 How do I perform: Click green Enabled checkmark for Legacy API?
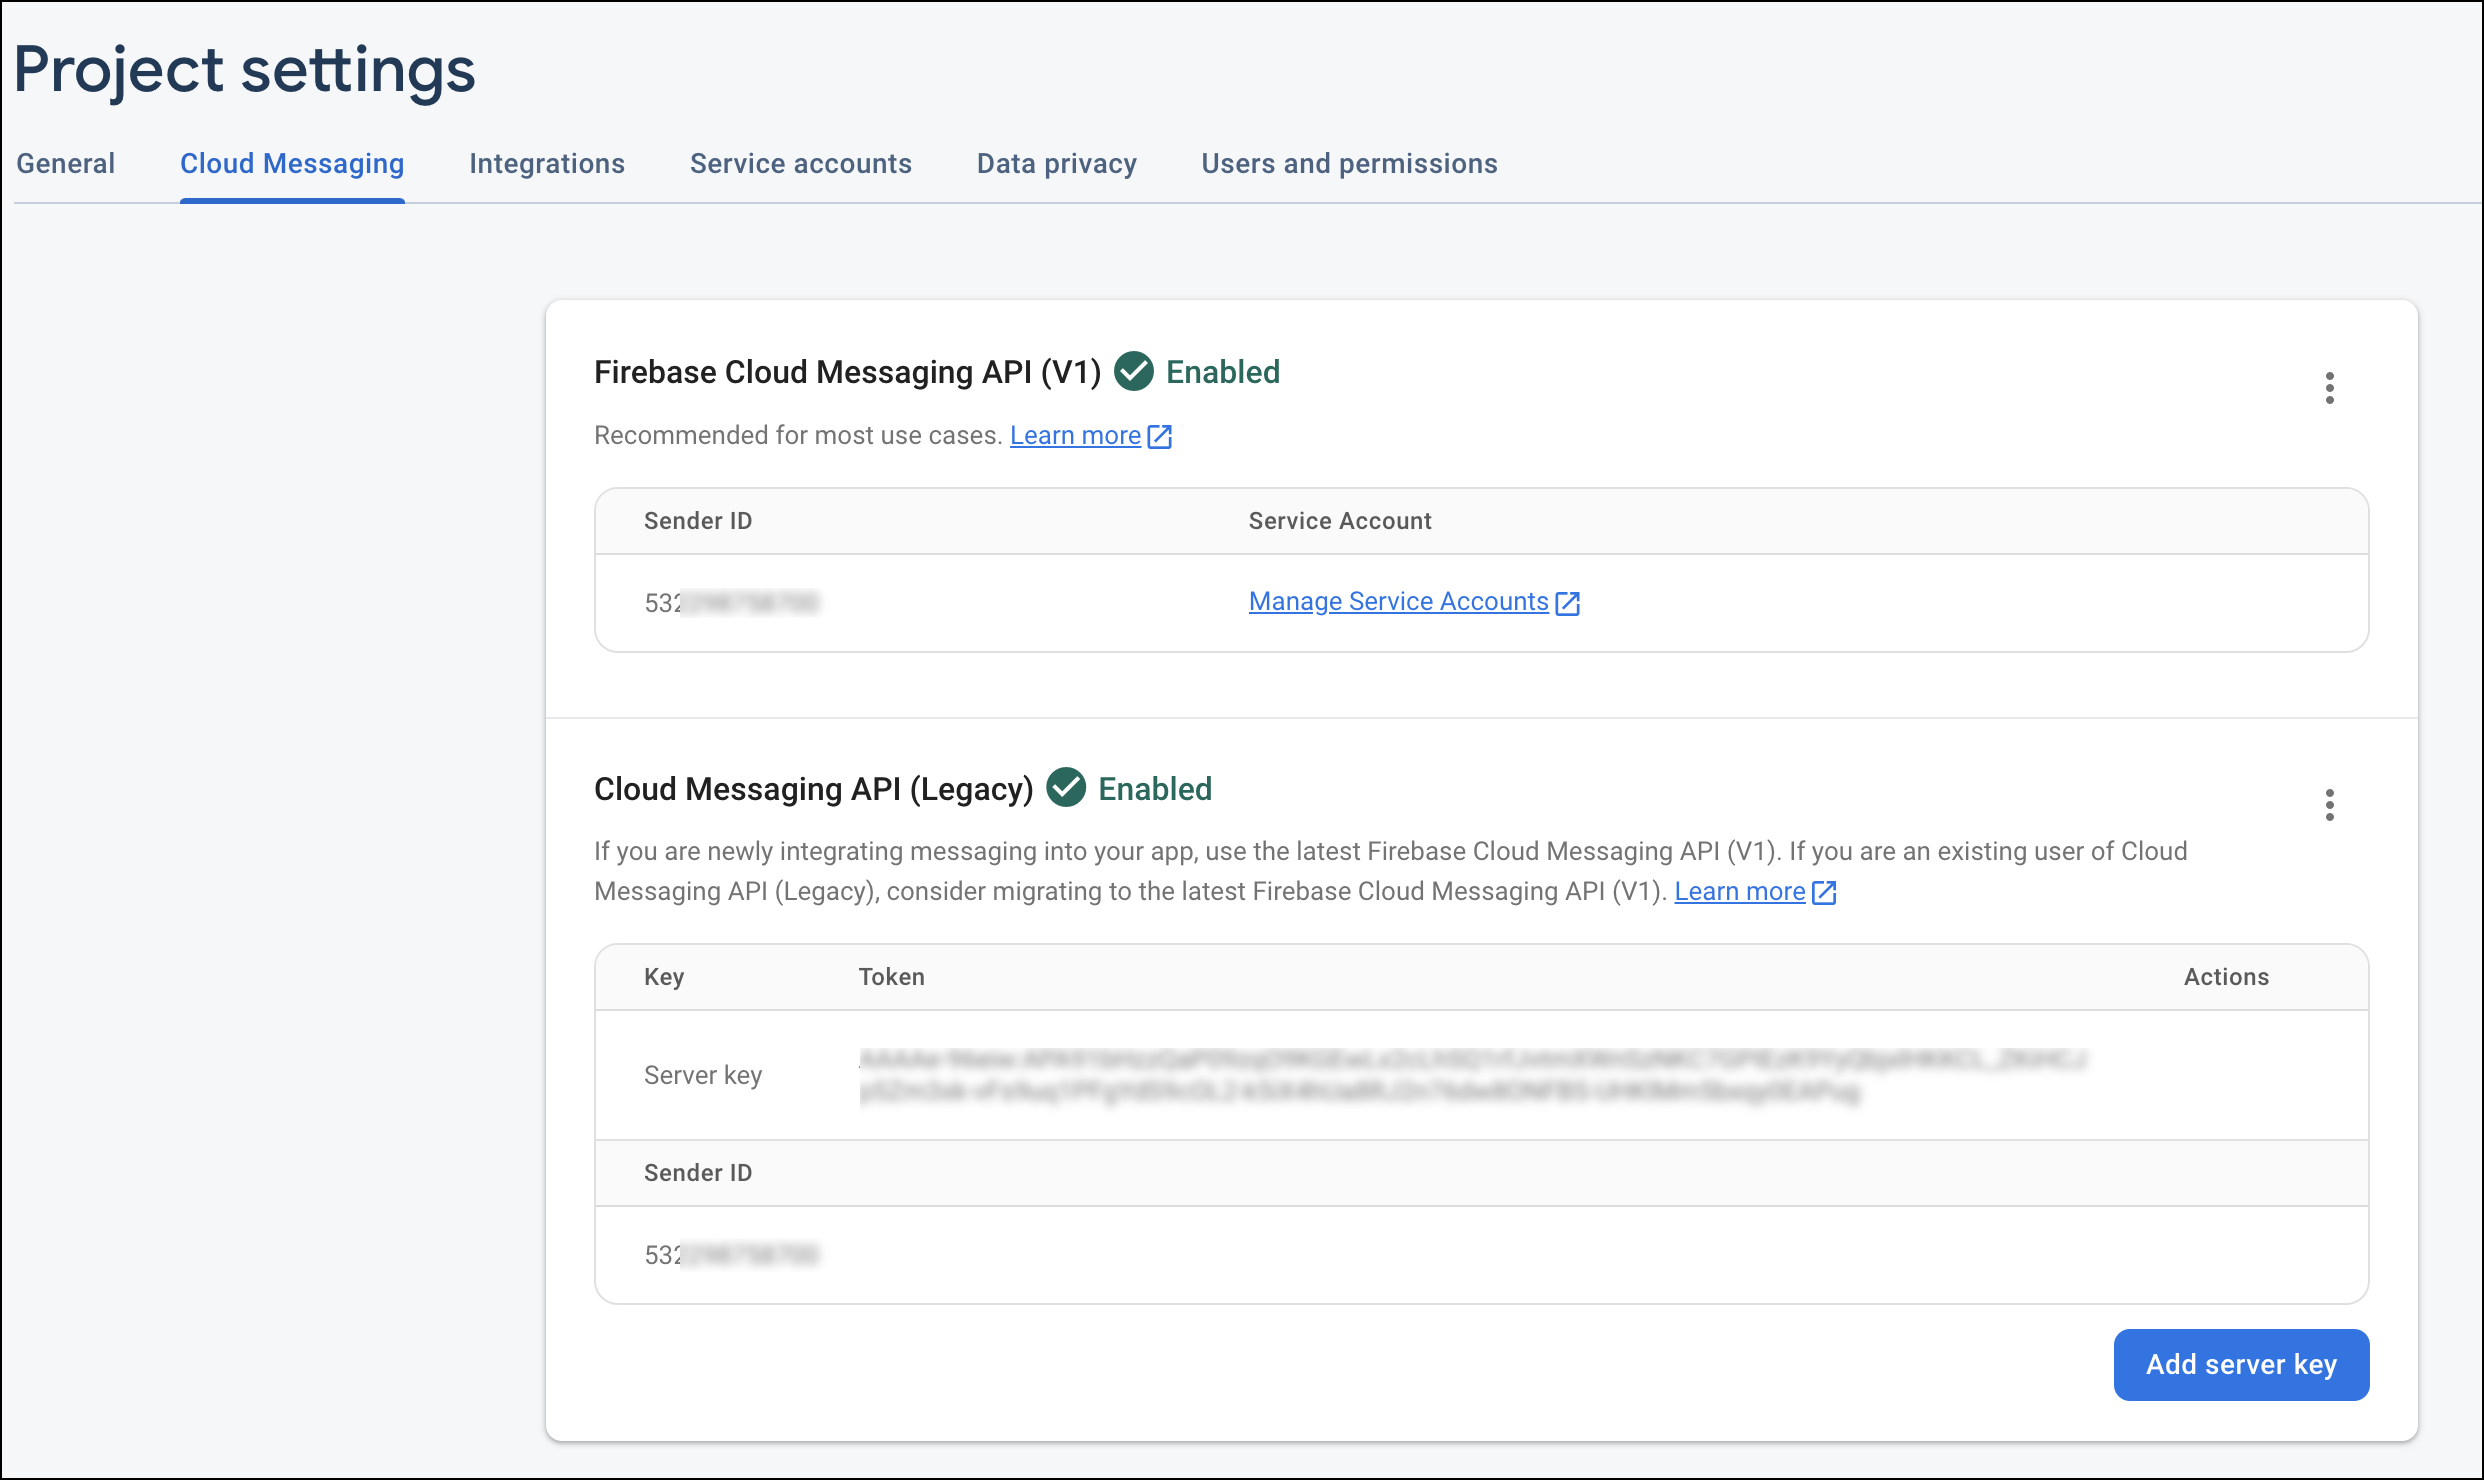click(x=1066, y=788)
